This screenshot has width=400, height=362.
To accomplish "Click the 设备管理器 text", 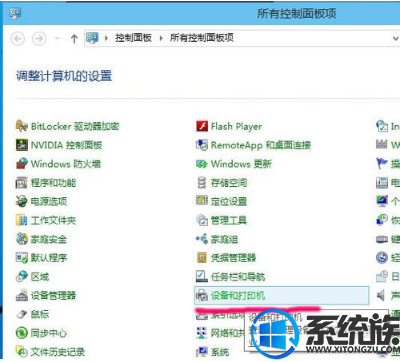I will (53, 295).
